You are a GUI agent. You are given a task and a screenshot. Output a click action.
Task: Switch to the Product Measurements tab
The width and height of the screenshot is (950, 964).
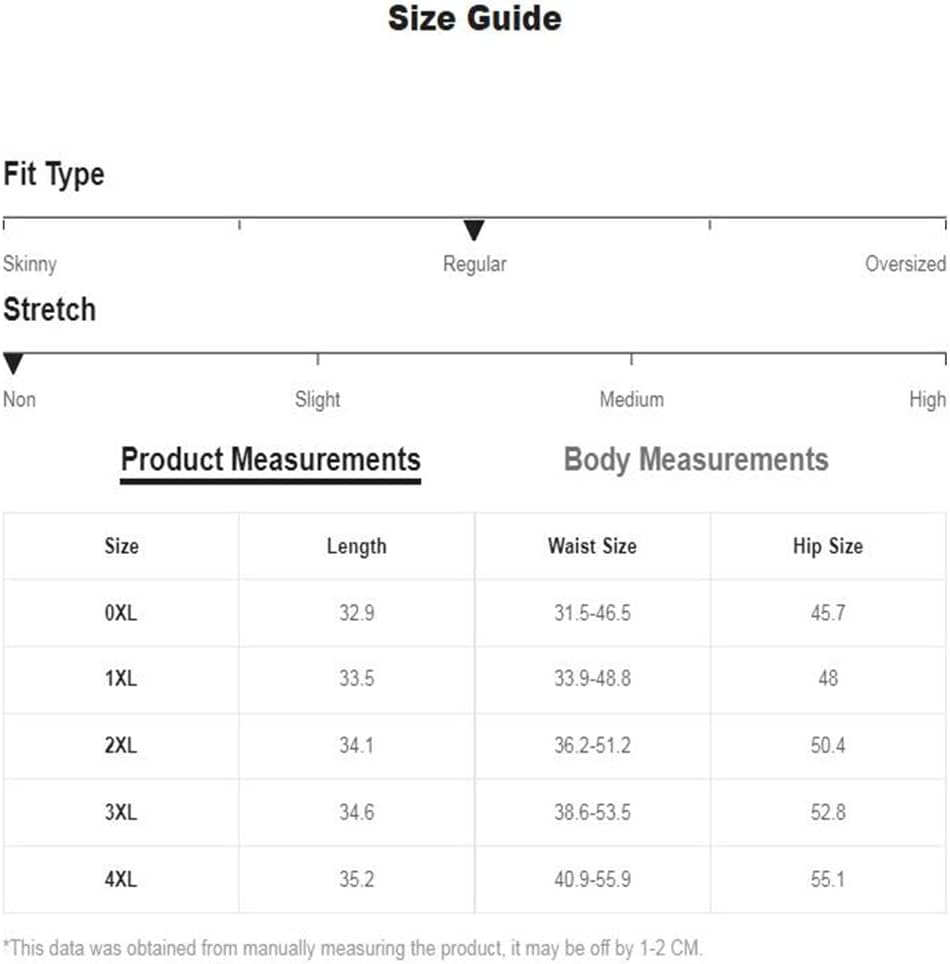click(271, 460)
